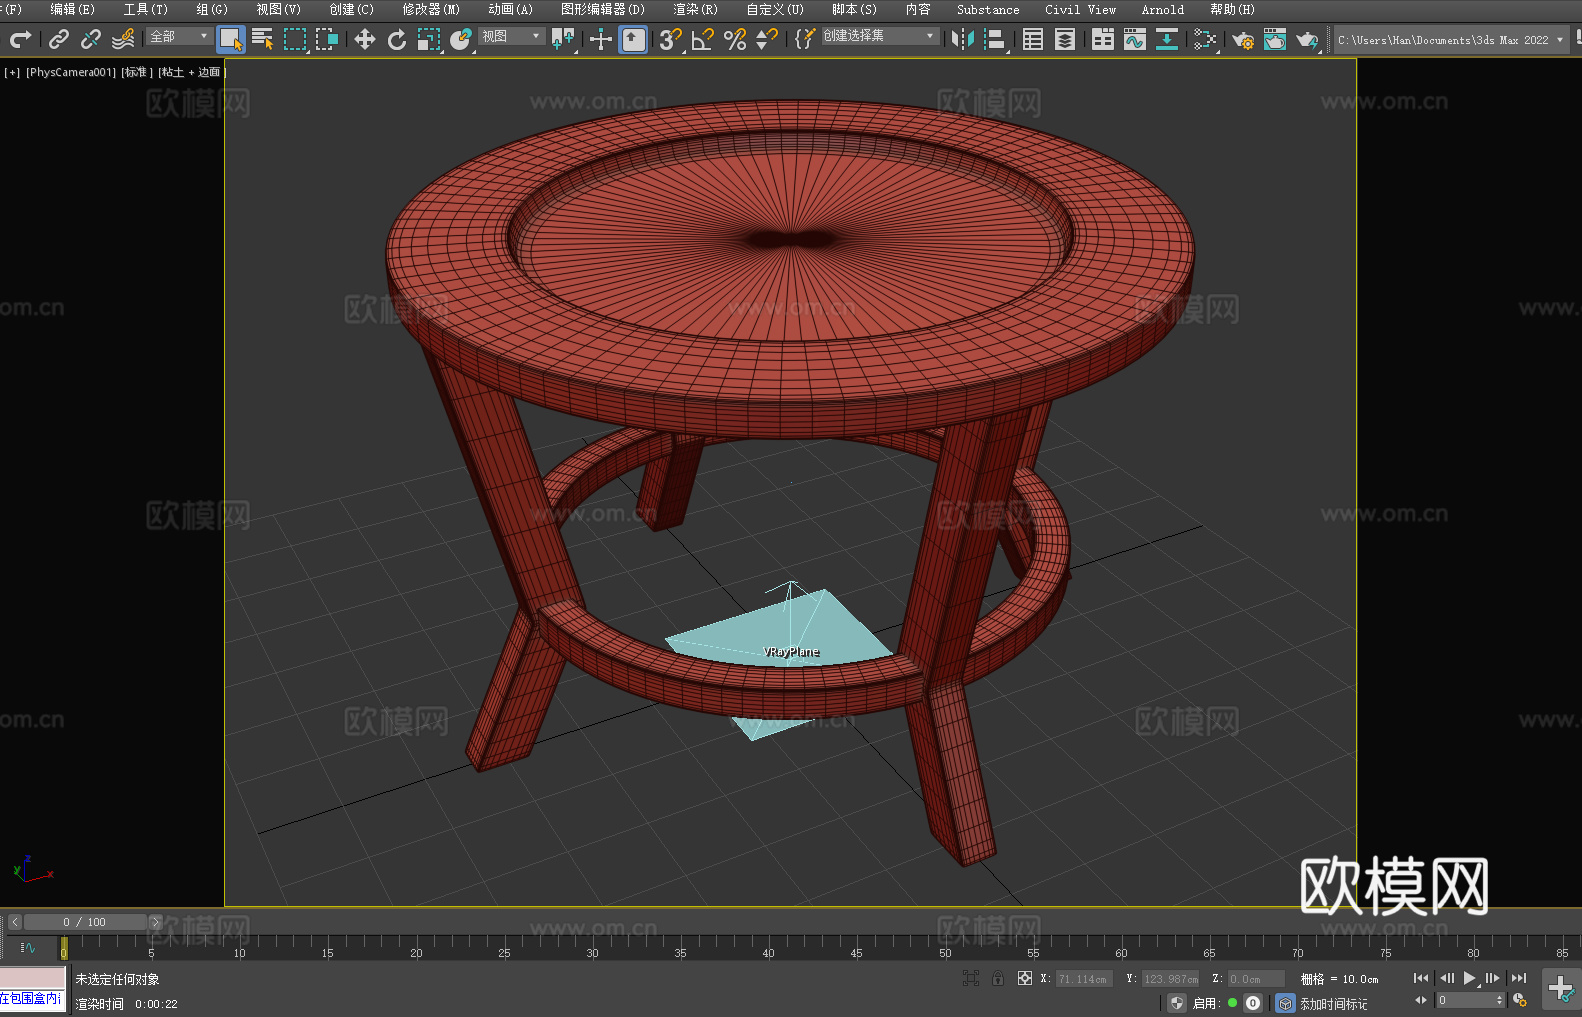Viewport: 1582px width, 1017px height.
Task: Open the 工具(T) menu
Action: coord(145,9)
